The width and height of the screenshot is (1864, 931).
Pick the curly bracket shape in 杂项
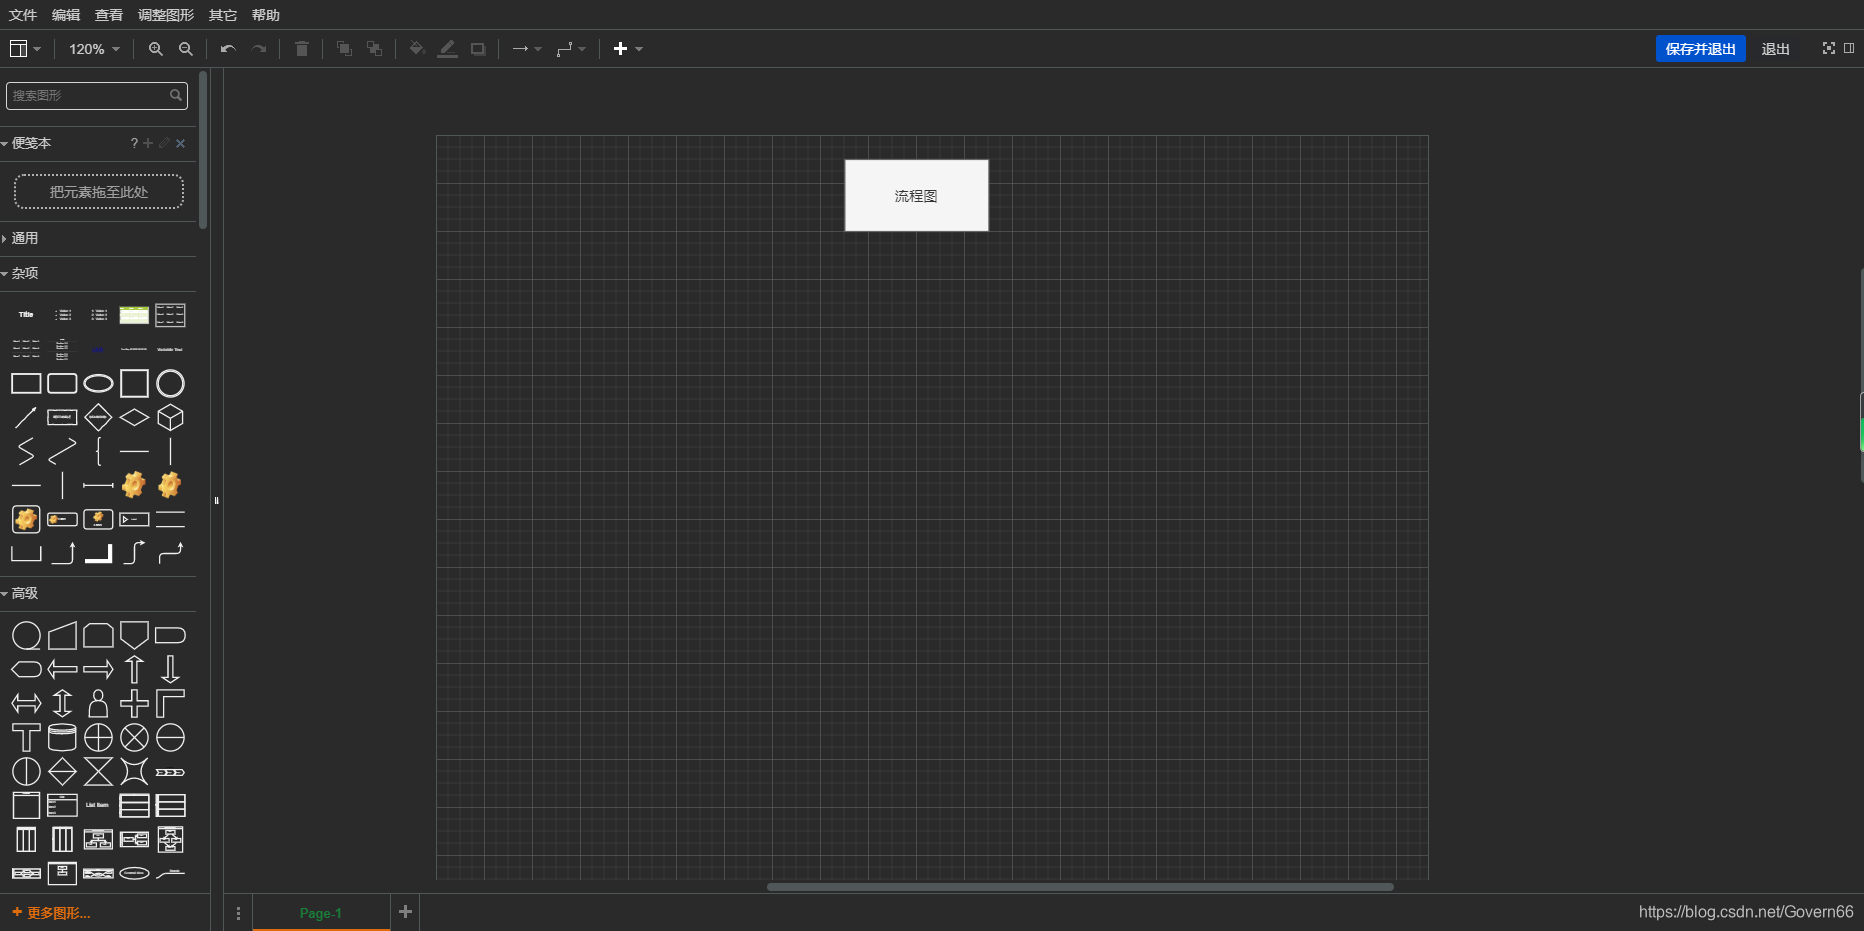[98, 451]
